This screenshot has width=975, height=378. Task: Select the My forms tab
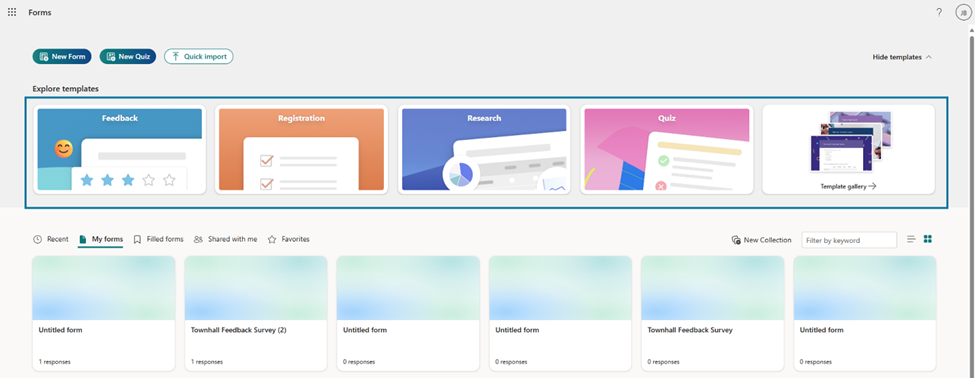[101, 239]
